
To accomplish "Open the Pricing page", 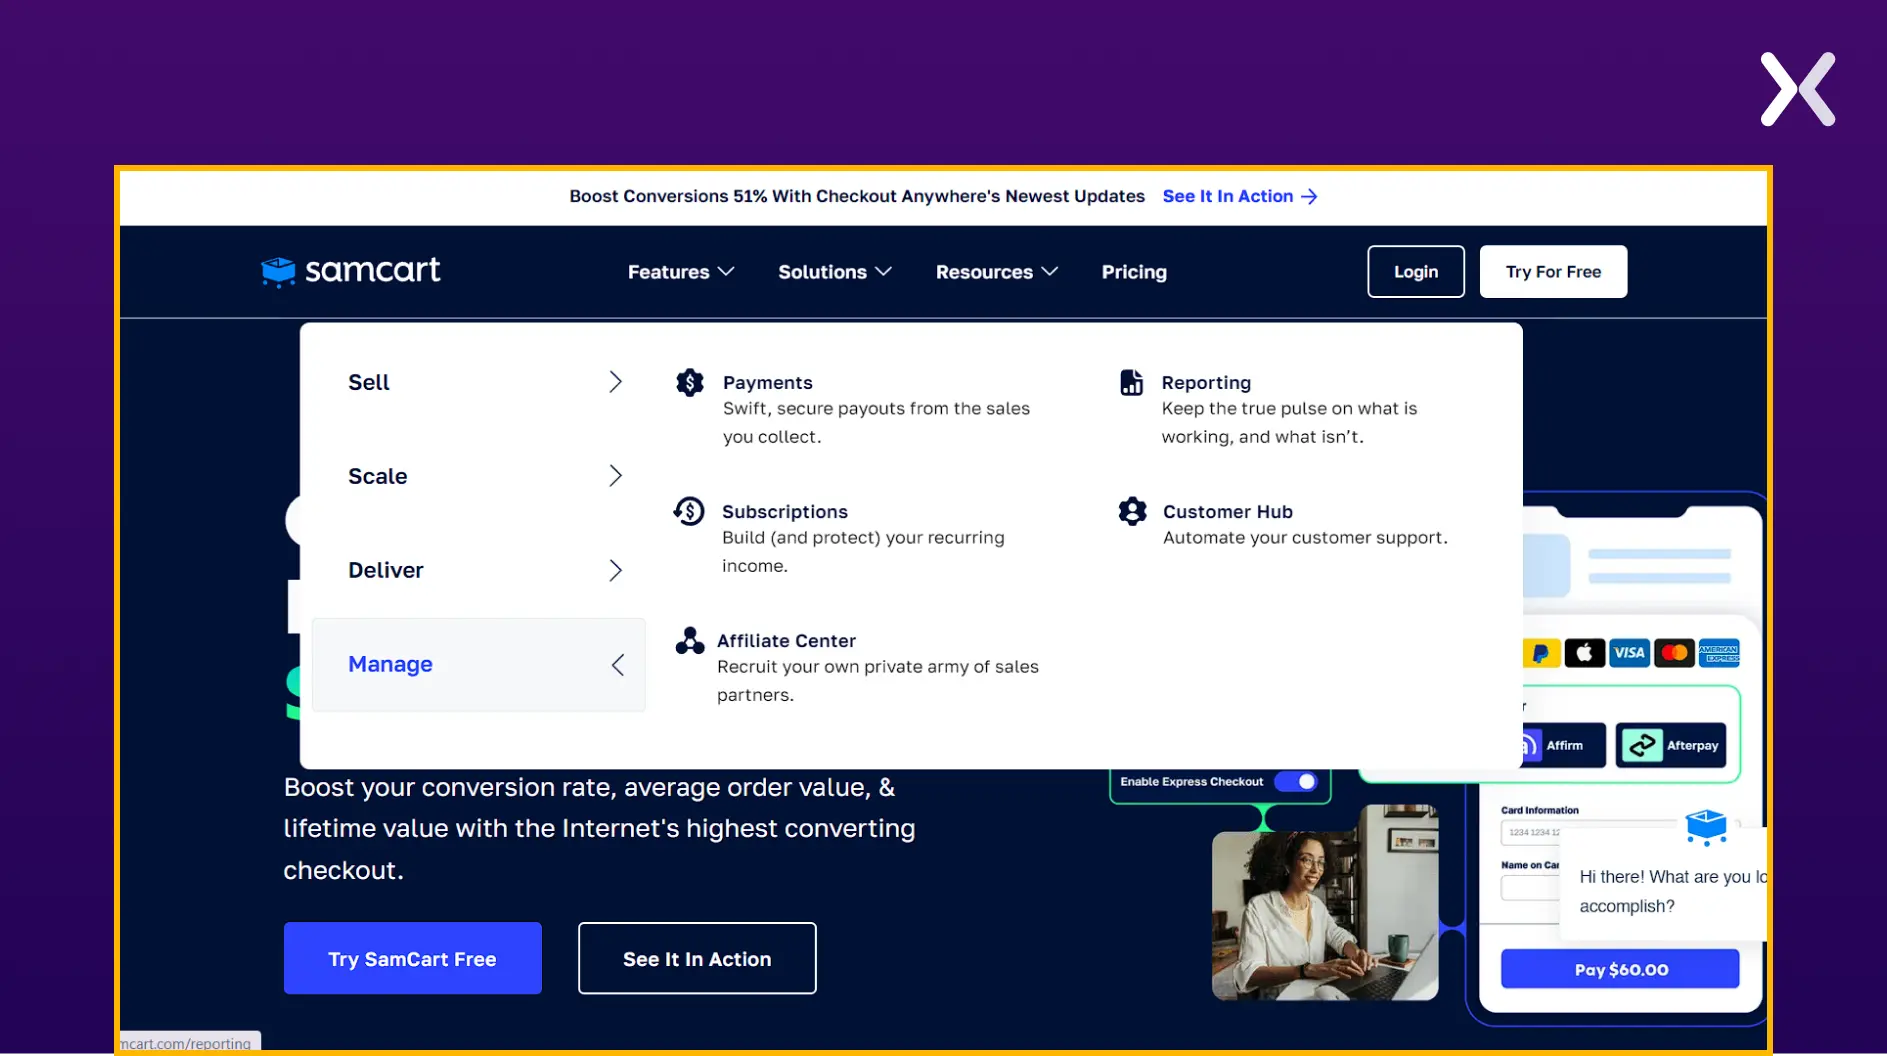I will (1134, 272).
